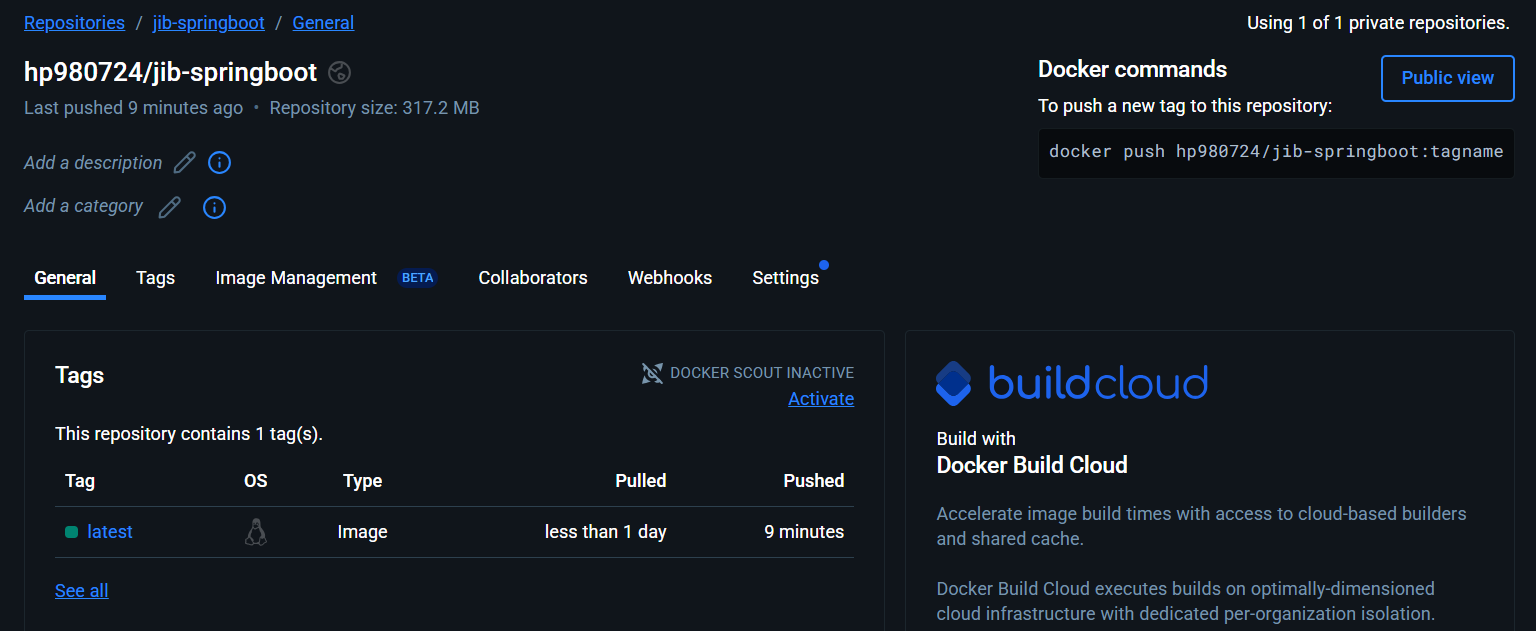Screen dimensions: 1536x631
Task: Click the See all tags link
Action: tap(82, 591)
